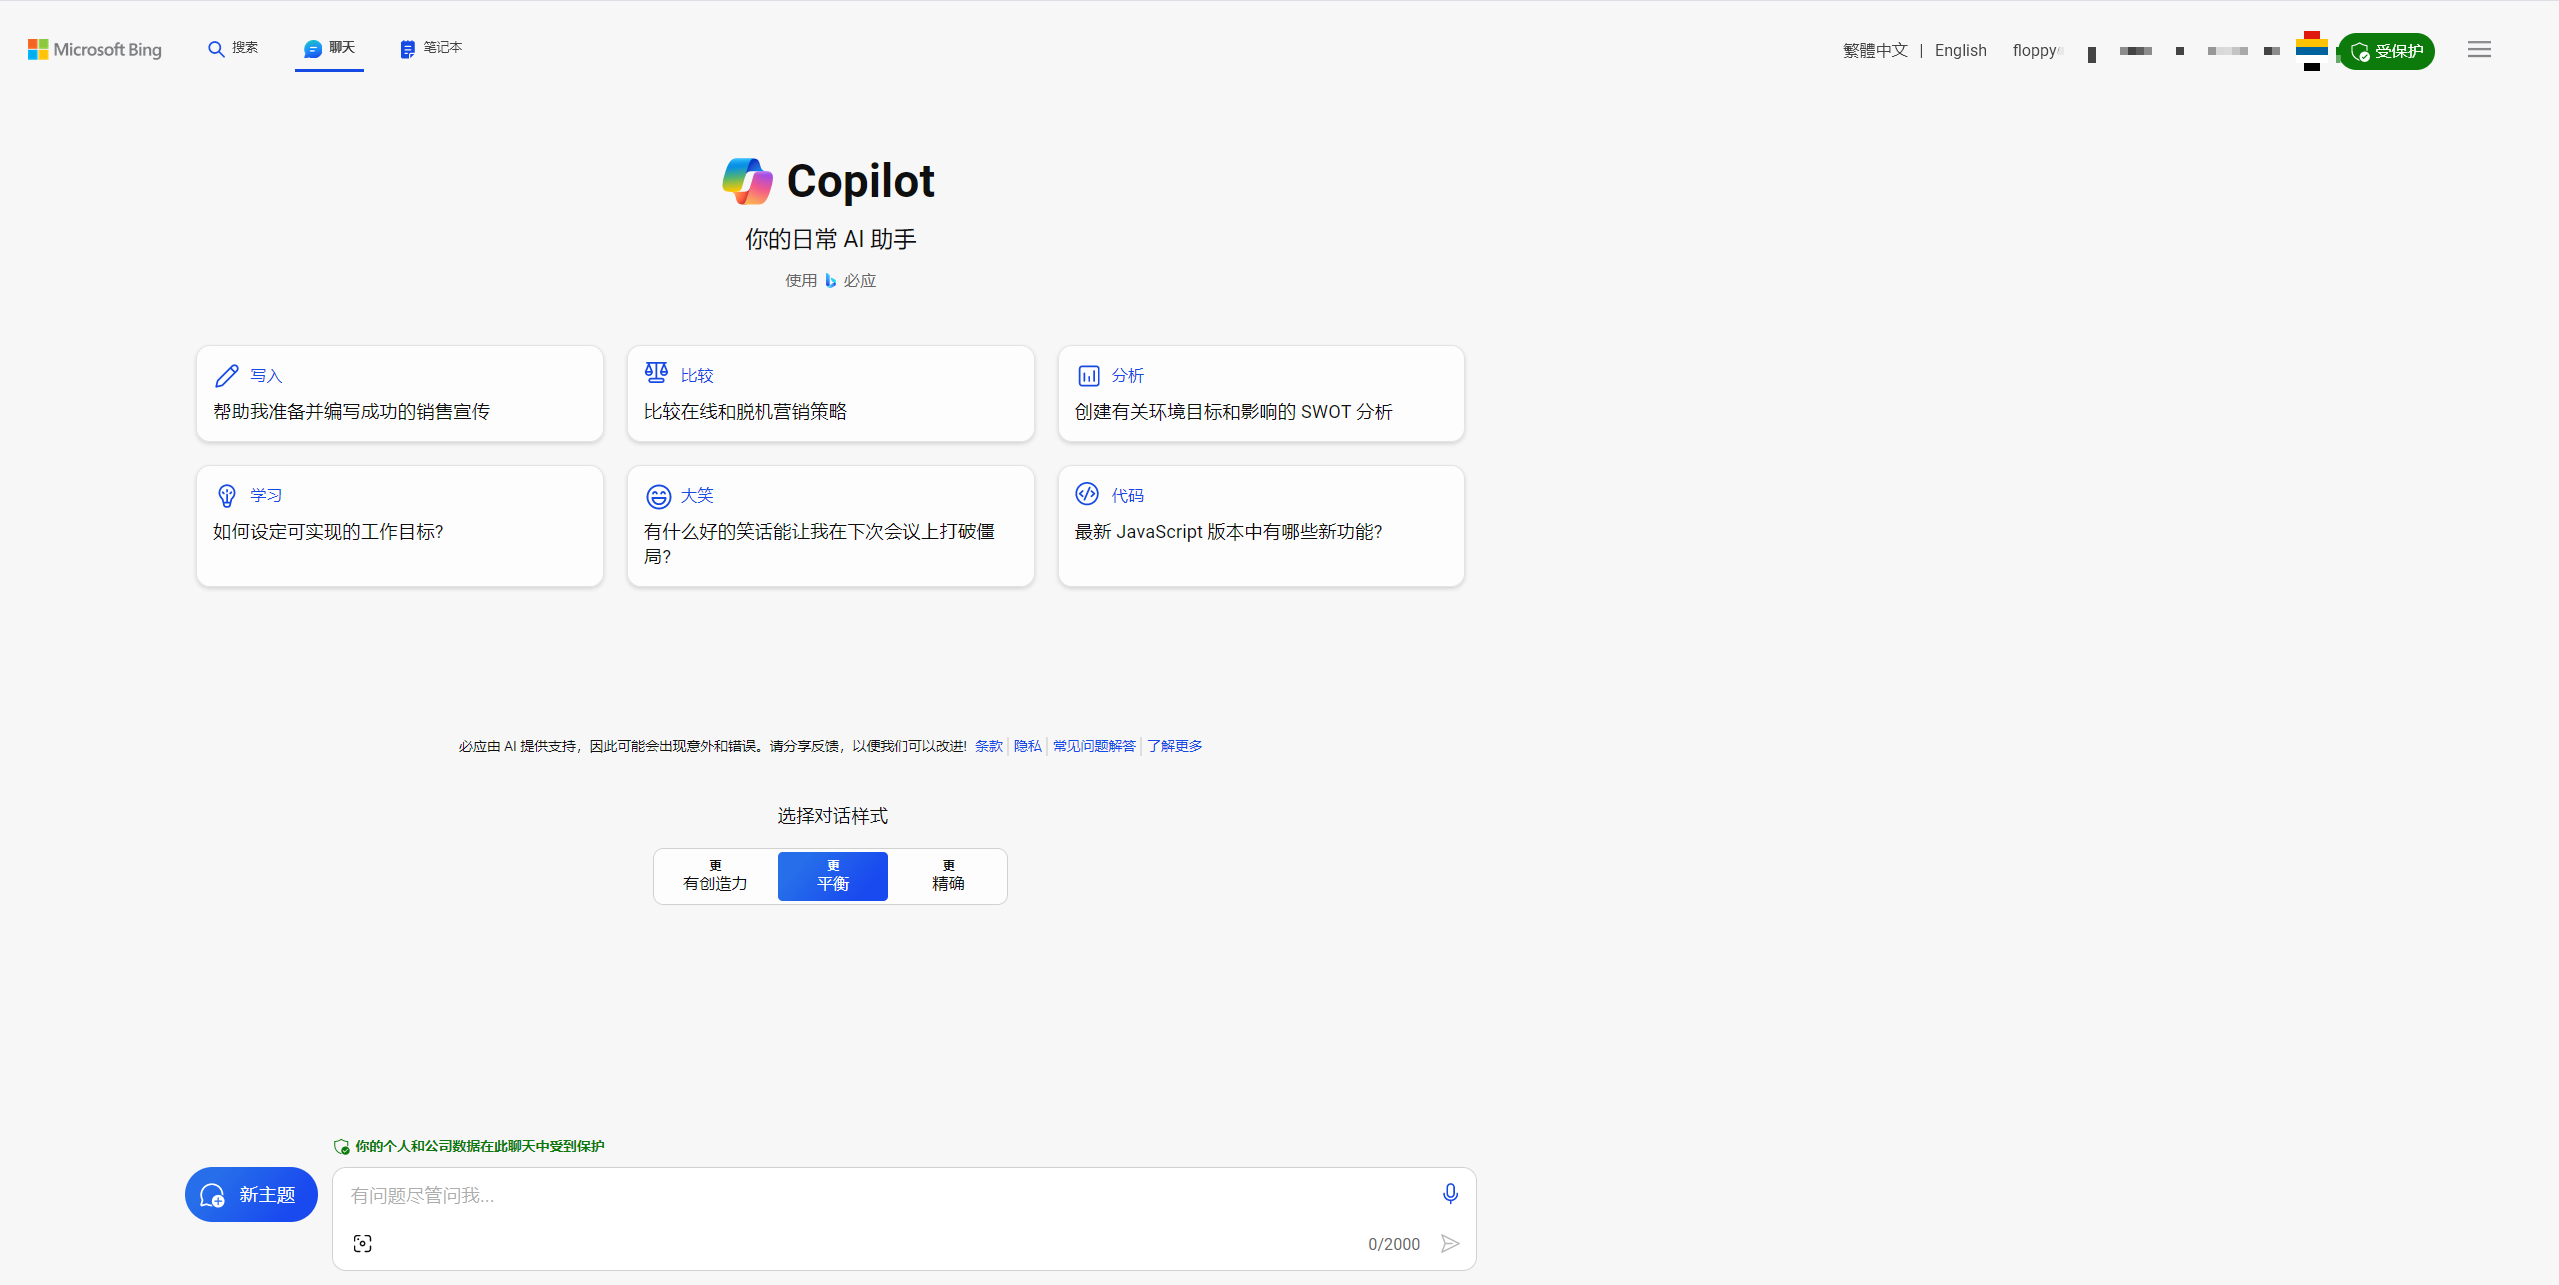Select the 更平衡 conversation style
This screenshot has width=2559, height=1285.
[x=831, y=875]
